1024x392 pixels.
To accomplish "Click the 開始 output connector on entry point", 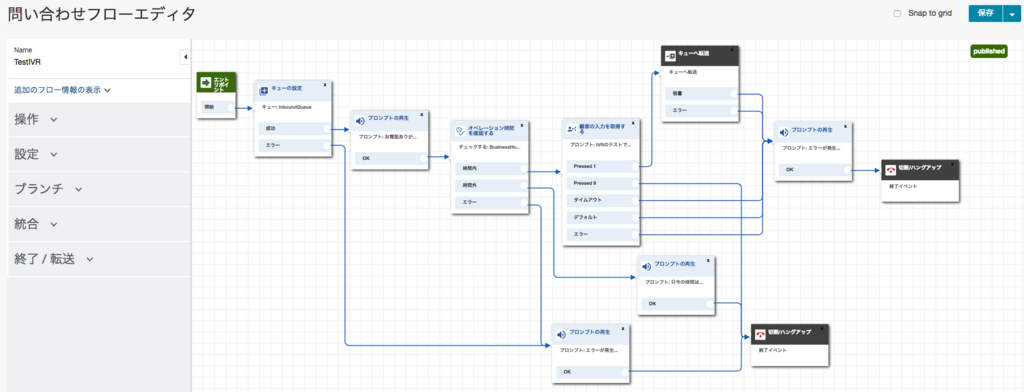I will coord(231,108).
